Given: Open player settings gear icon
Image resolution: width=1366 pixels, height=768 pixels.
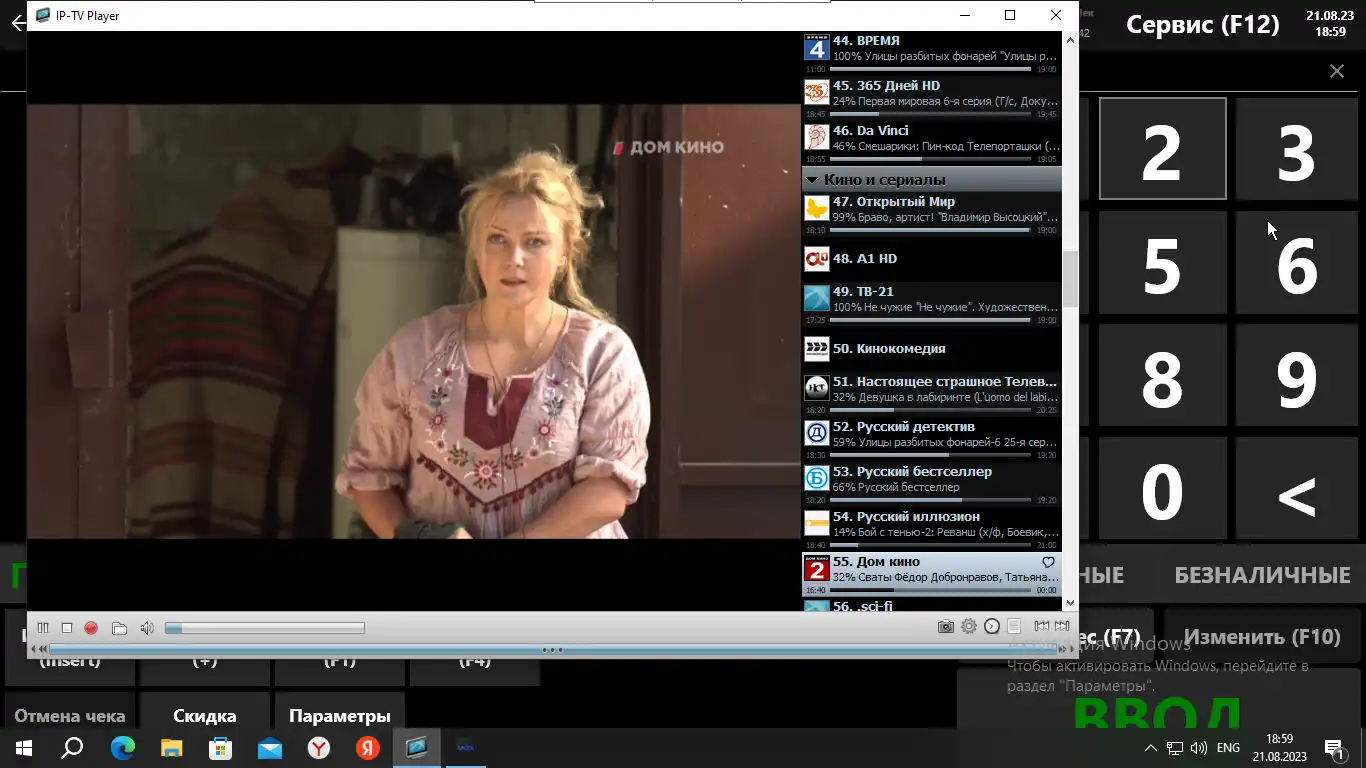Looking at the screenshot, I should 969,627.
